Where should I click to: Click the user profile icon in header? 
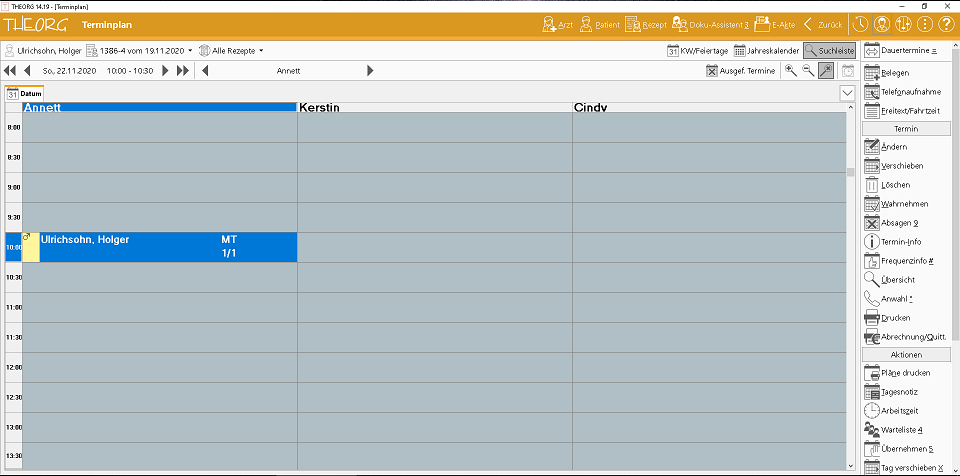pos(882,25)
